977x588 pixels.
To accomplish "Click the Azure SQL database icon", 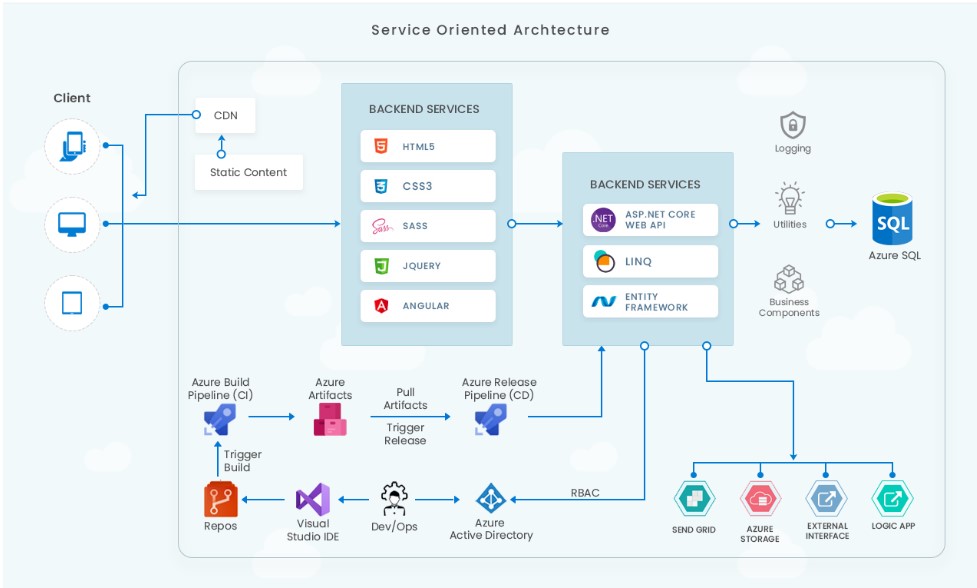I will point(894,219).
